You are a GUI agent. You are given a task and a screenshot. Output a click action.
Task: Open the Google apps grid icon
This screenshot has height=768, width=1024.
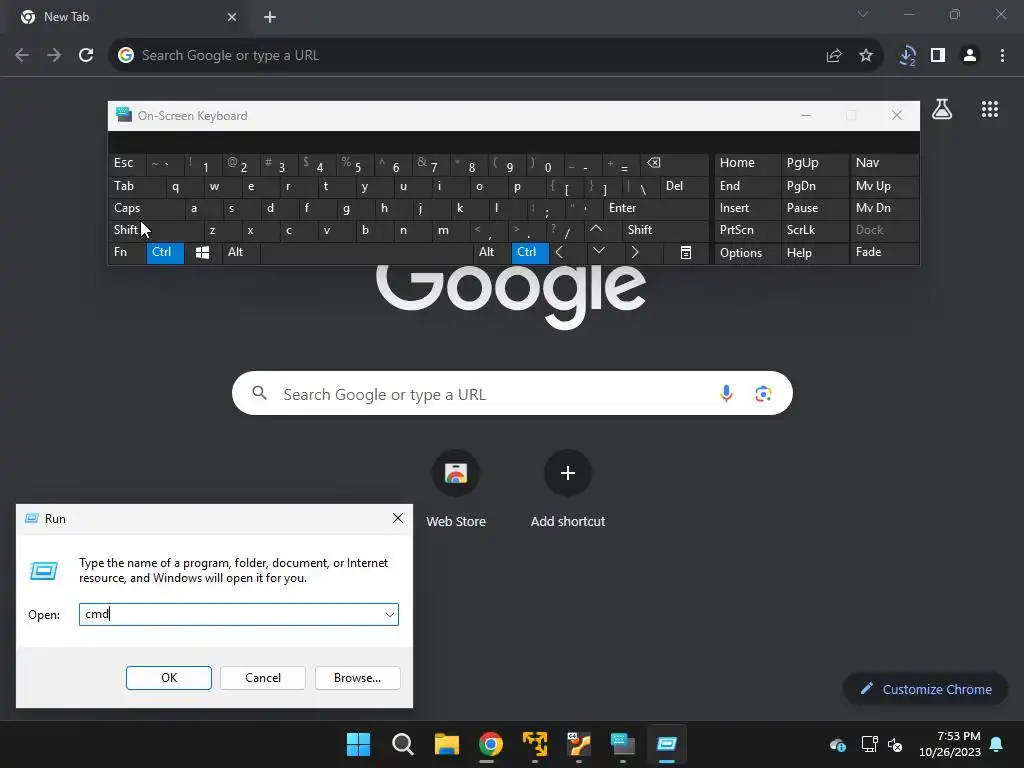click(x=990, y=109)
